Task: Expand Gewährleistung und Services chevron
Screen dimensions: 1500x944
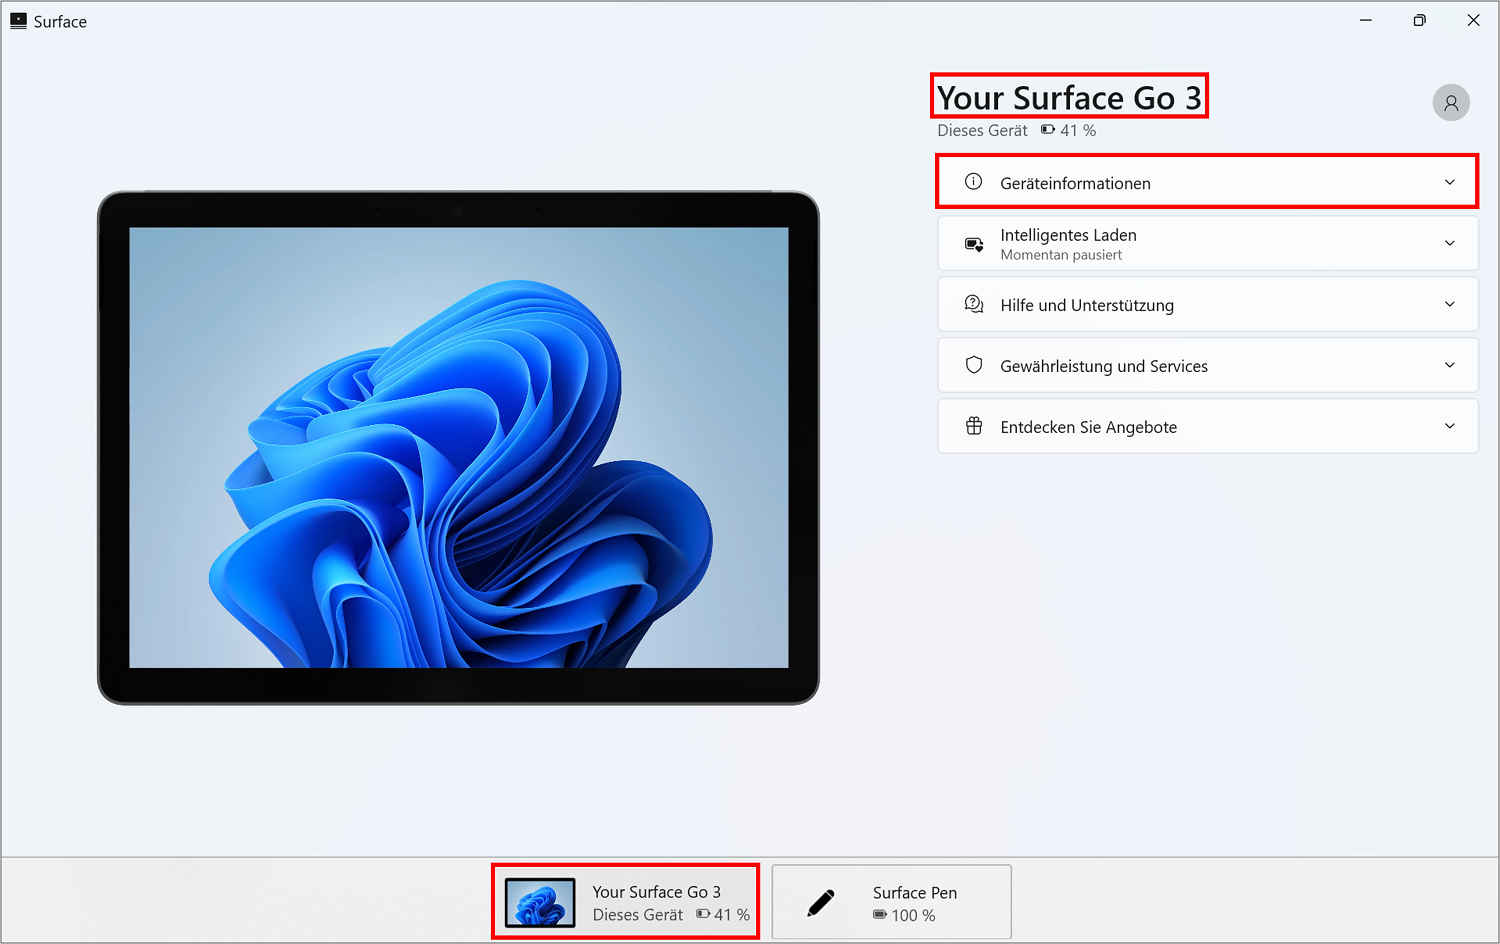Action: pos(1449,365)
